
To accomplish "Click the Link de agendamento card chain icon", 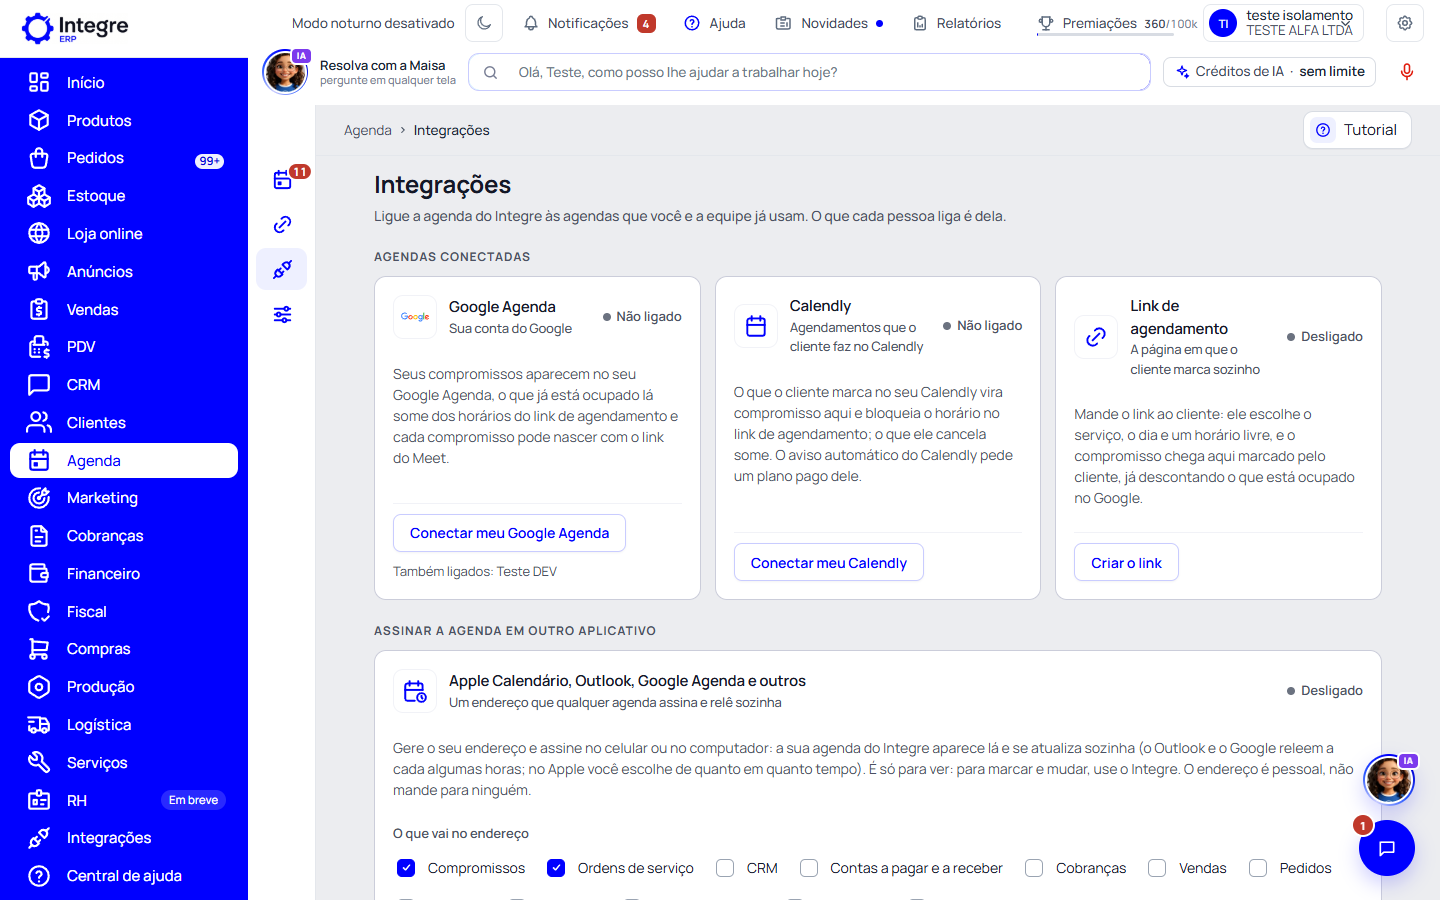I will point(1096,337).
